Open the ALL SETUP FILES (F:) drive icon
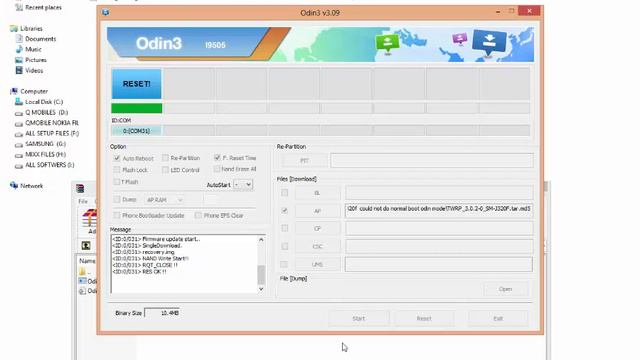The width and height of the screenshot is (640, 360). 19,133
